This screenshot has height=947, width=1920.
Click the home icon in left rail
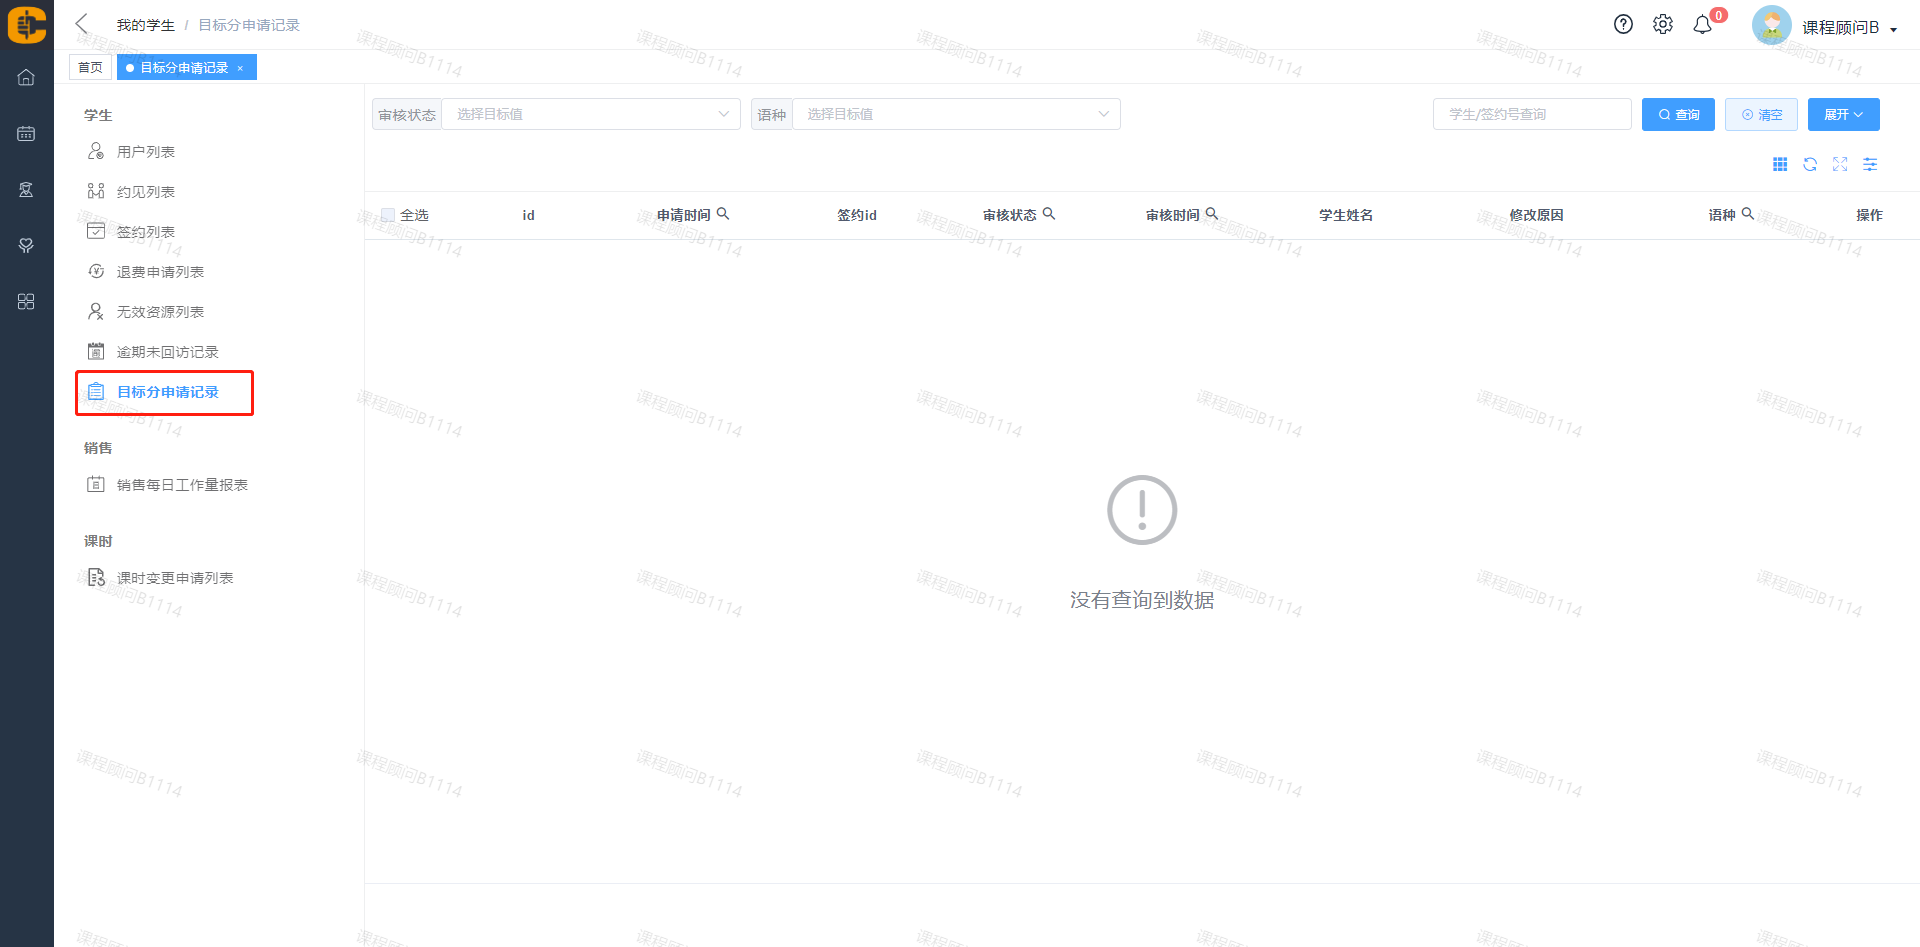[26, 77]
